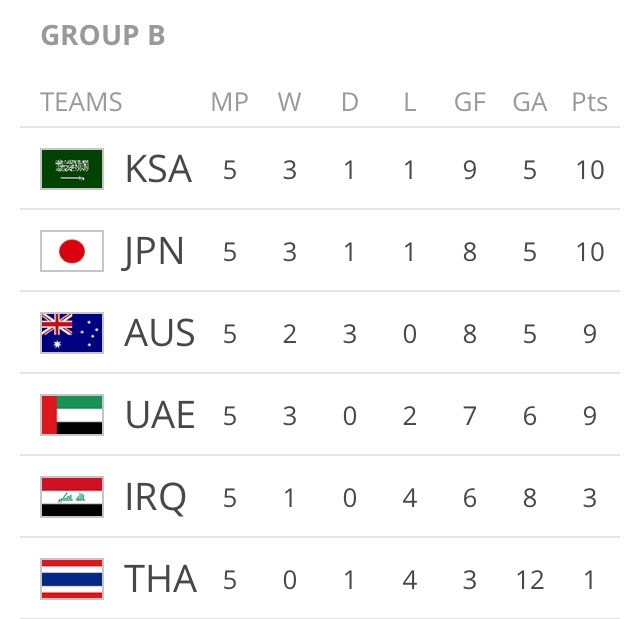Click the GF column header
This screenshot has height=619, width=640.
(470, 102)
